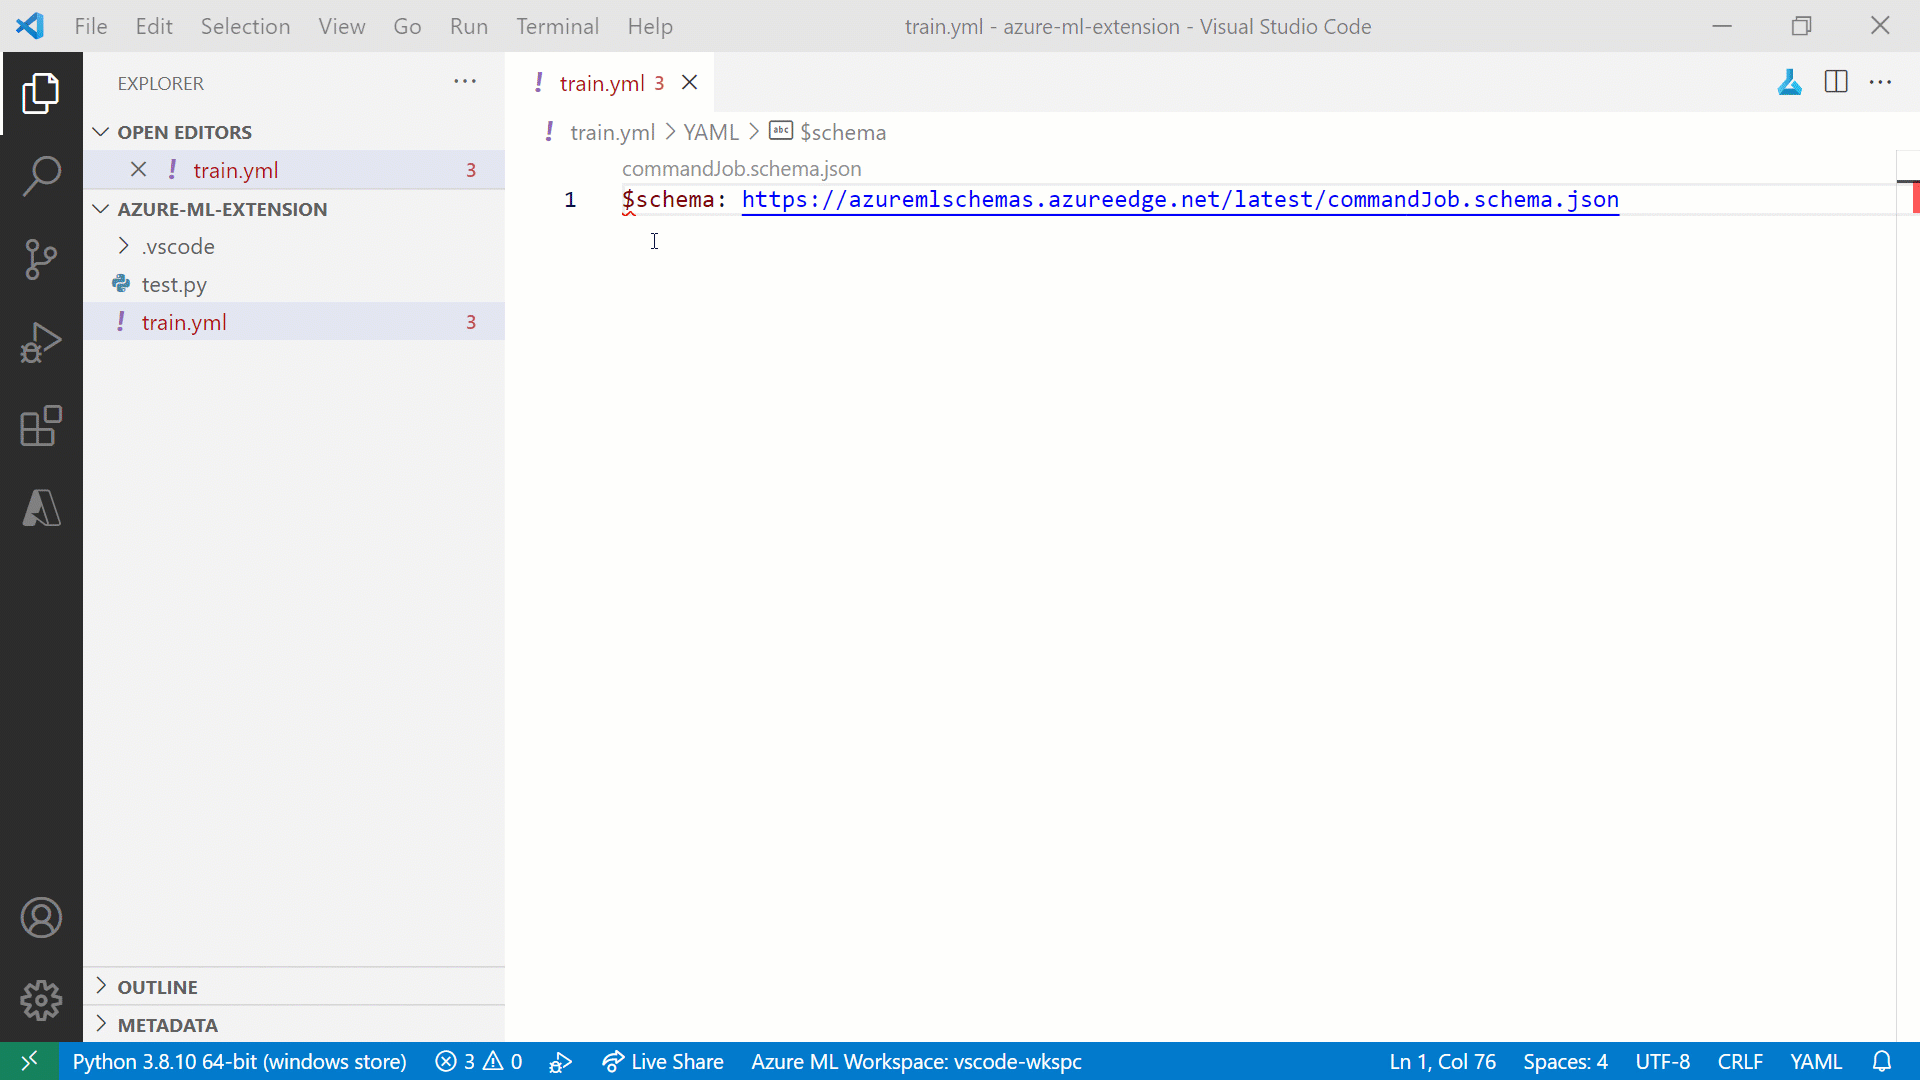1920x1080 pixels.
Task: Expand the OUTLINE section
Action: (x=104, y=986)
